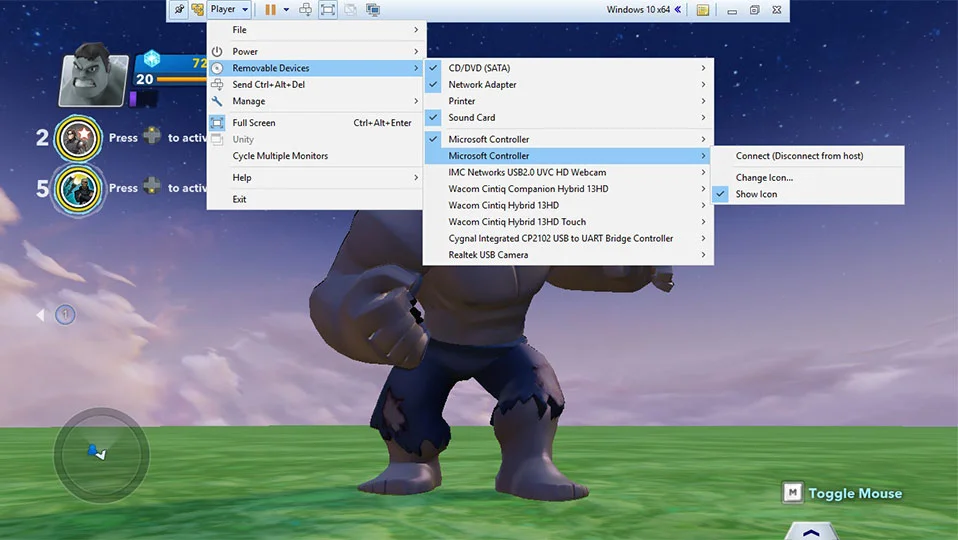Click the left arrow beside circled 1

tap(40, 315)
